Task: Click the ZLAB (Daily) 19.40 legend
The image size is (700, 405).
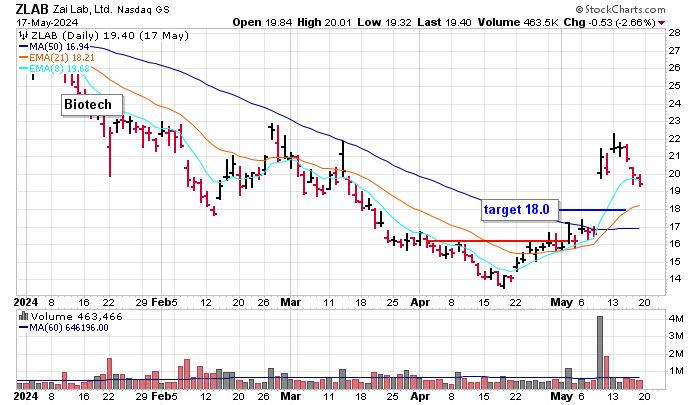Action: (109, 35)
